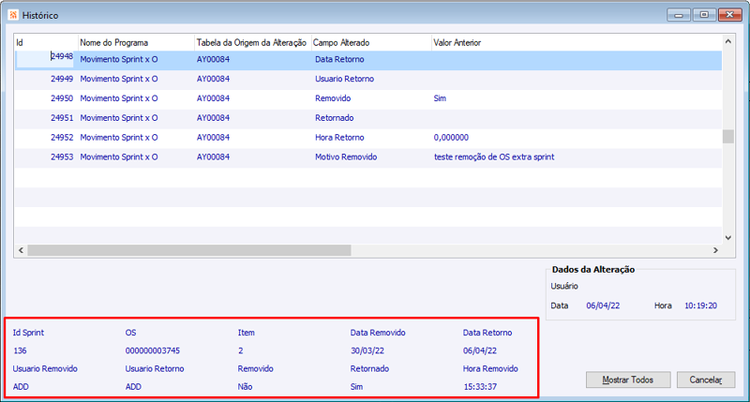Click the horizontal scroll right arrow
The width and height of the screenshot is (750, 402).
coord(716,250)
